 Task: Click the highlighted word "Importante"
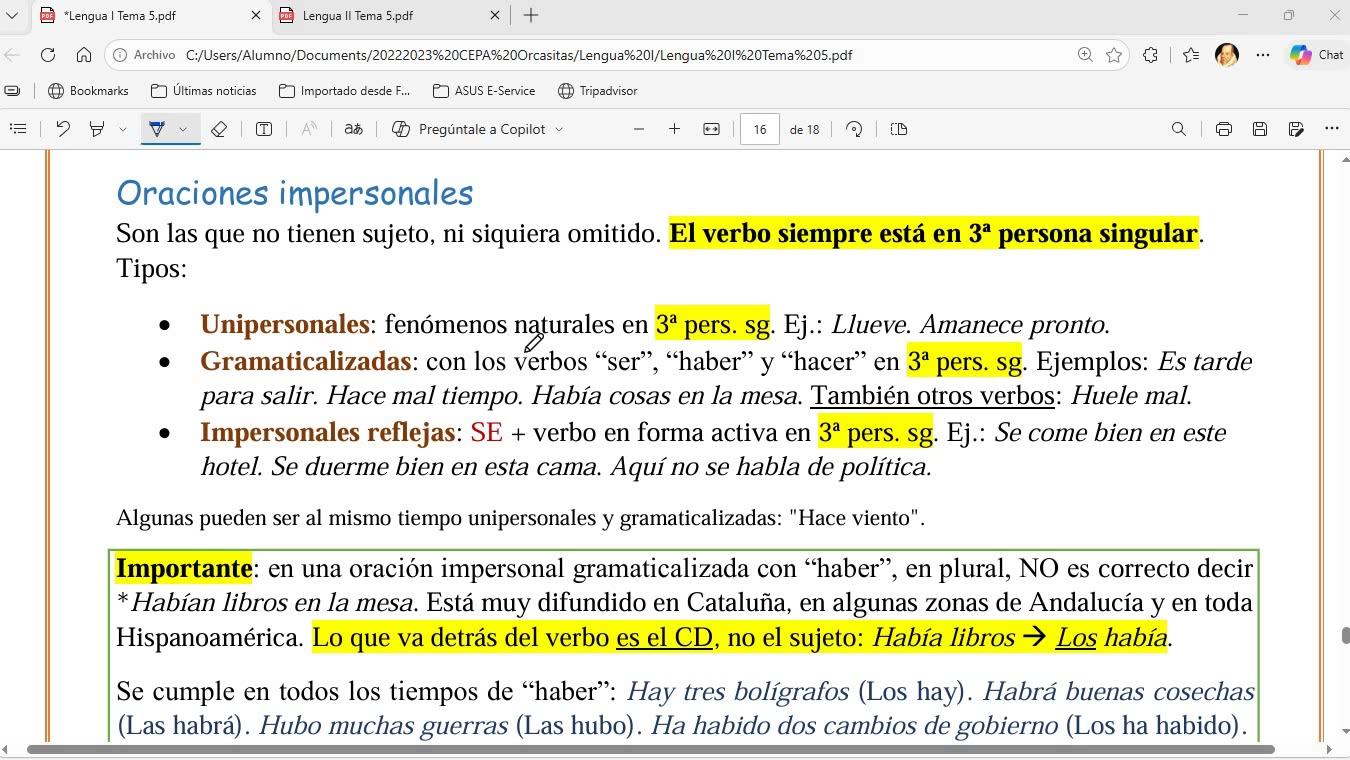(x=184, y=568)
